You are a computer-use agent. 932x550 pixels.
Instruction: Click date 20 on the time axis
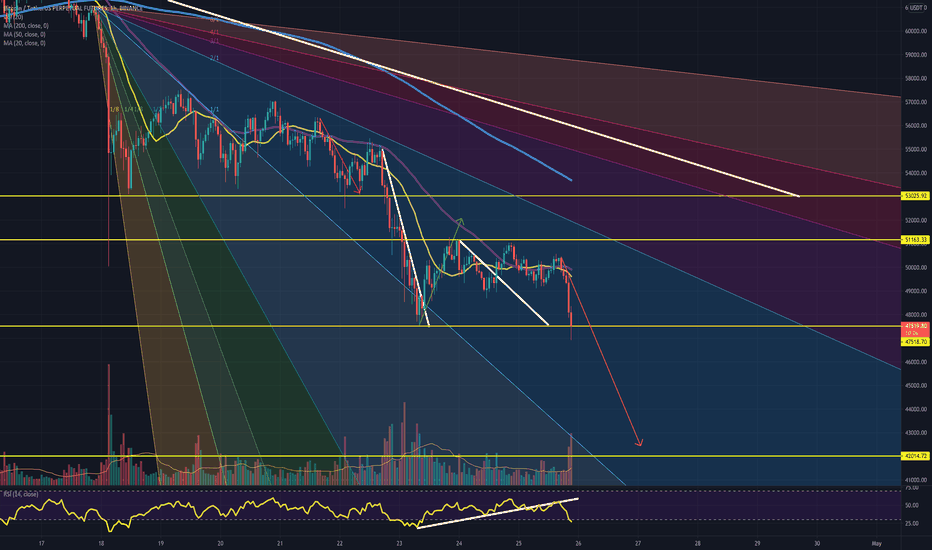pyautogui.click(x=221, y=543)
